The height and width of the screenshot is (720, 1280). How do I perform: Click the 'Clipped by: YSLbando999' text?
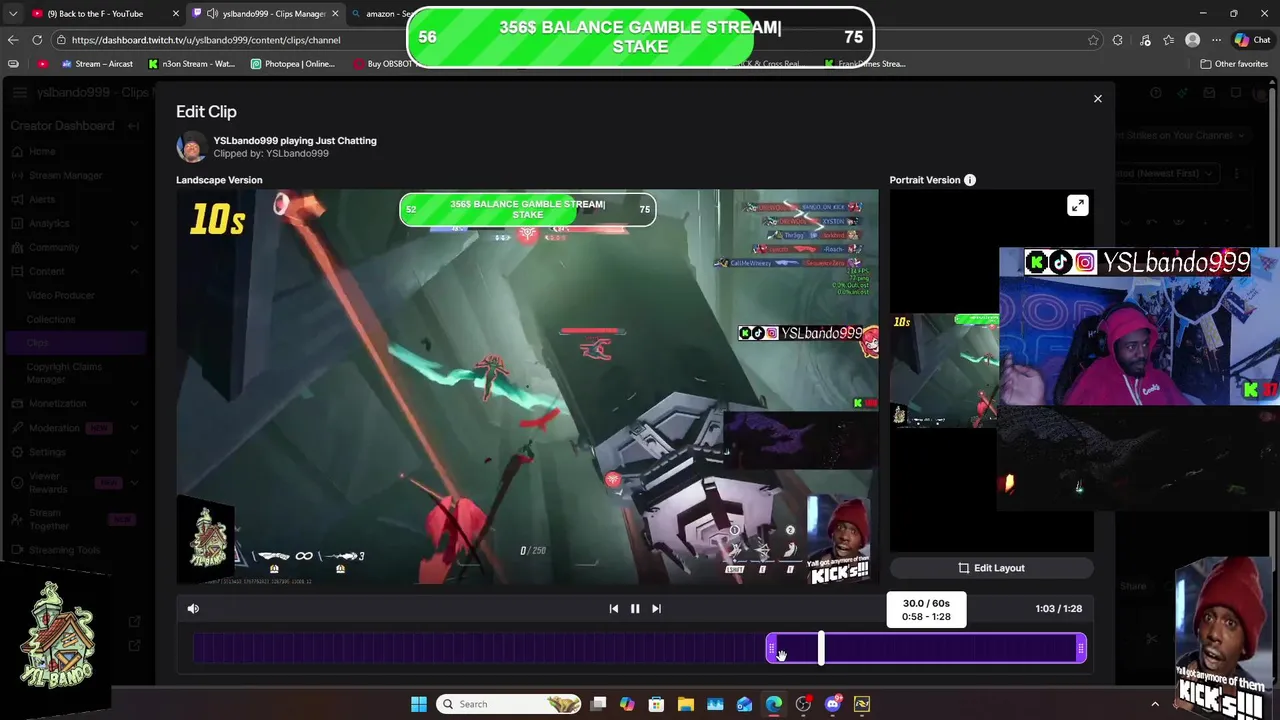(x=271, y=154)
